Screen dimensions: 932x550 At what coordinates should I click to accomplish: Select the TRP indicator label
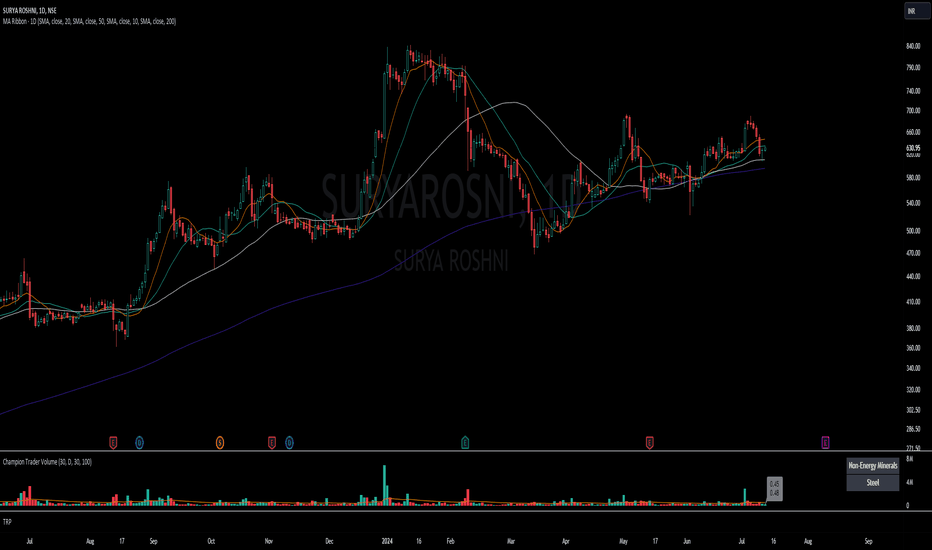[7, 522]
